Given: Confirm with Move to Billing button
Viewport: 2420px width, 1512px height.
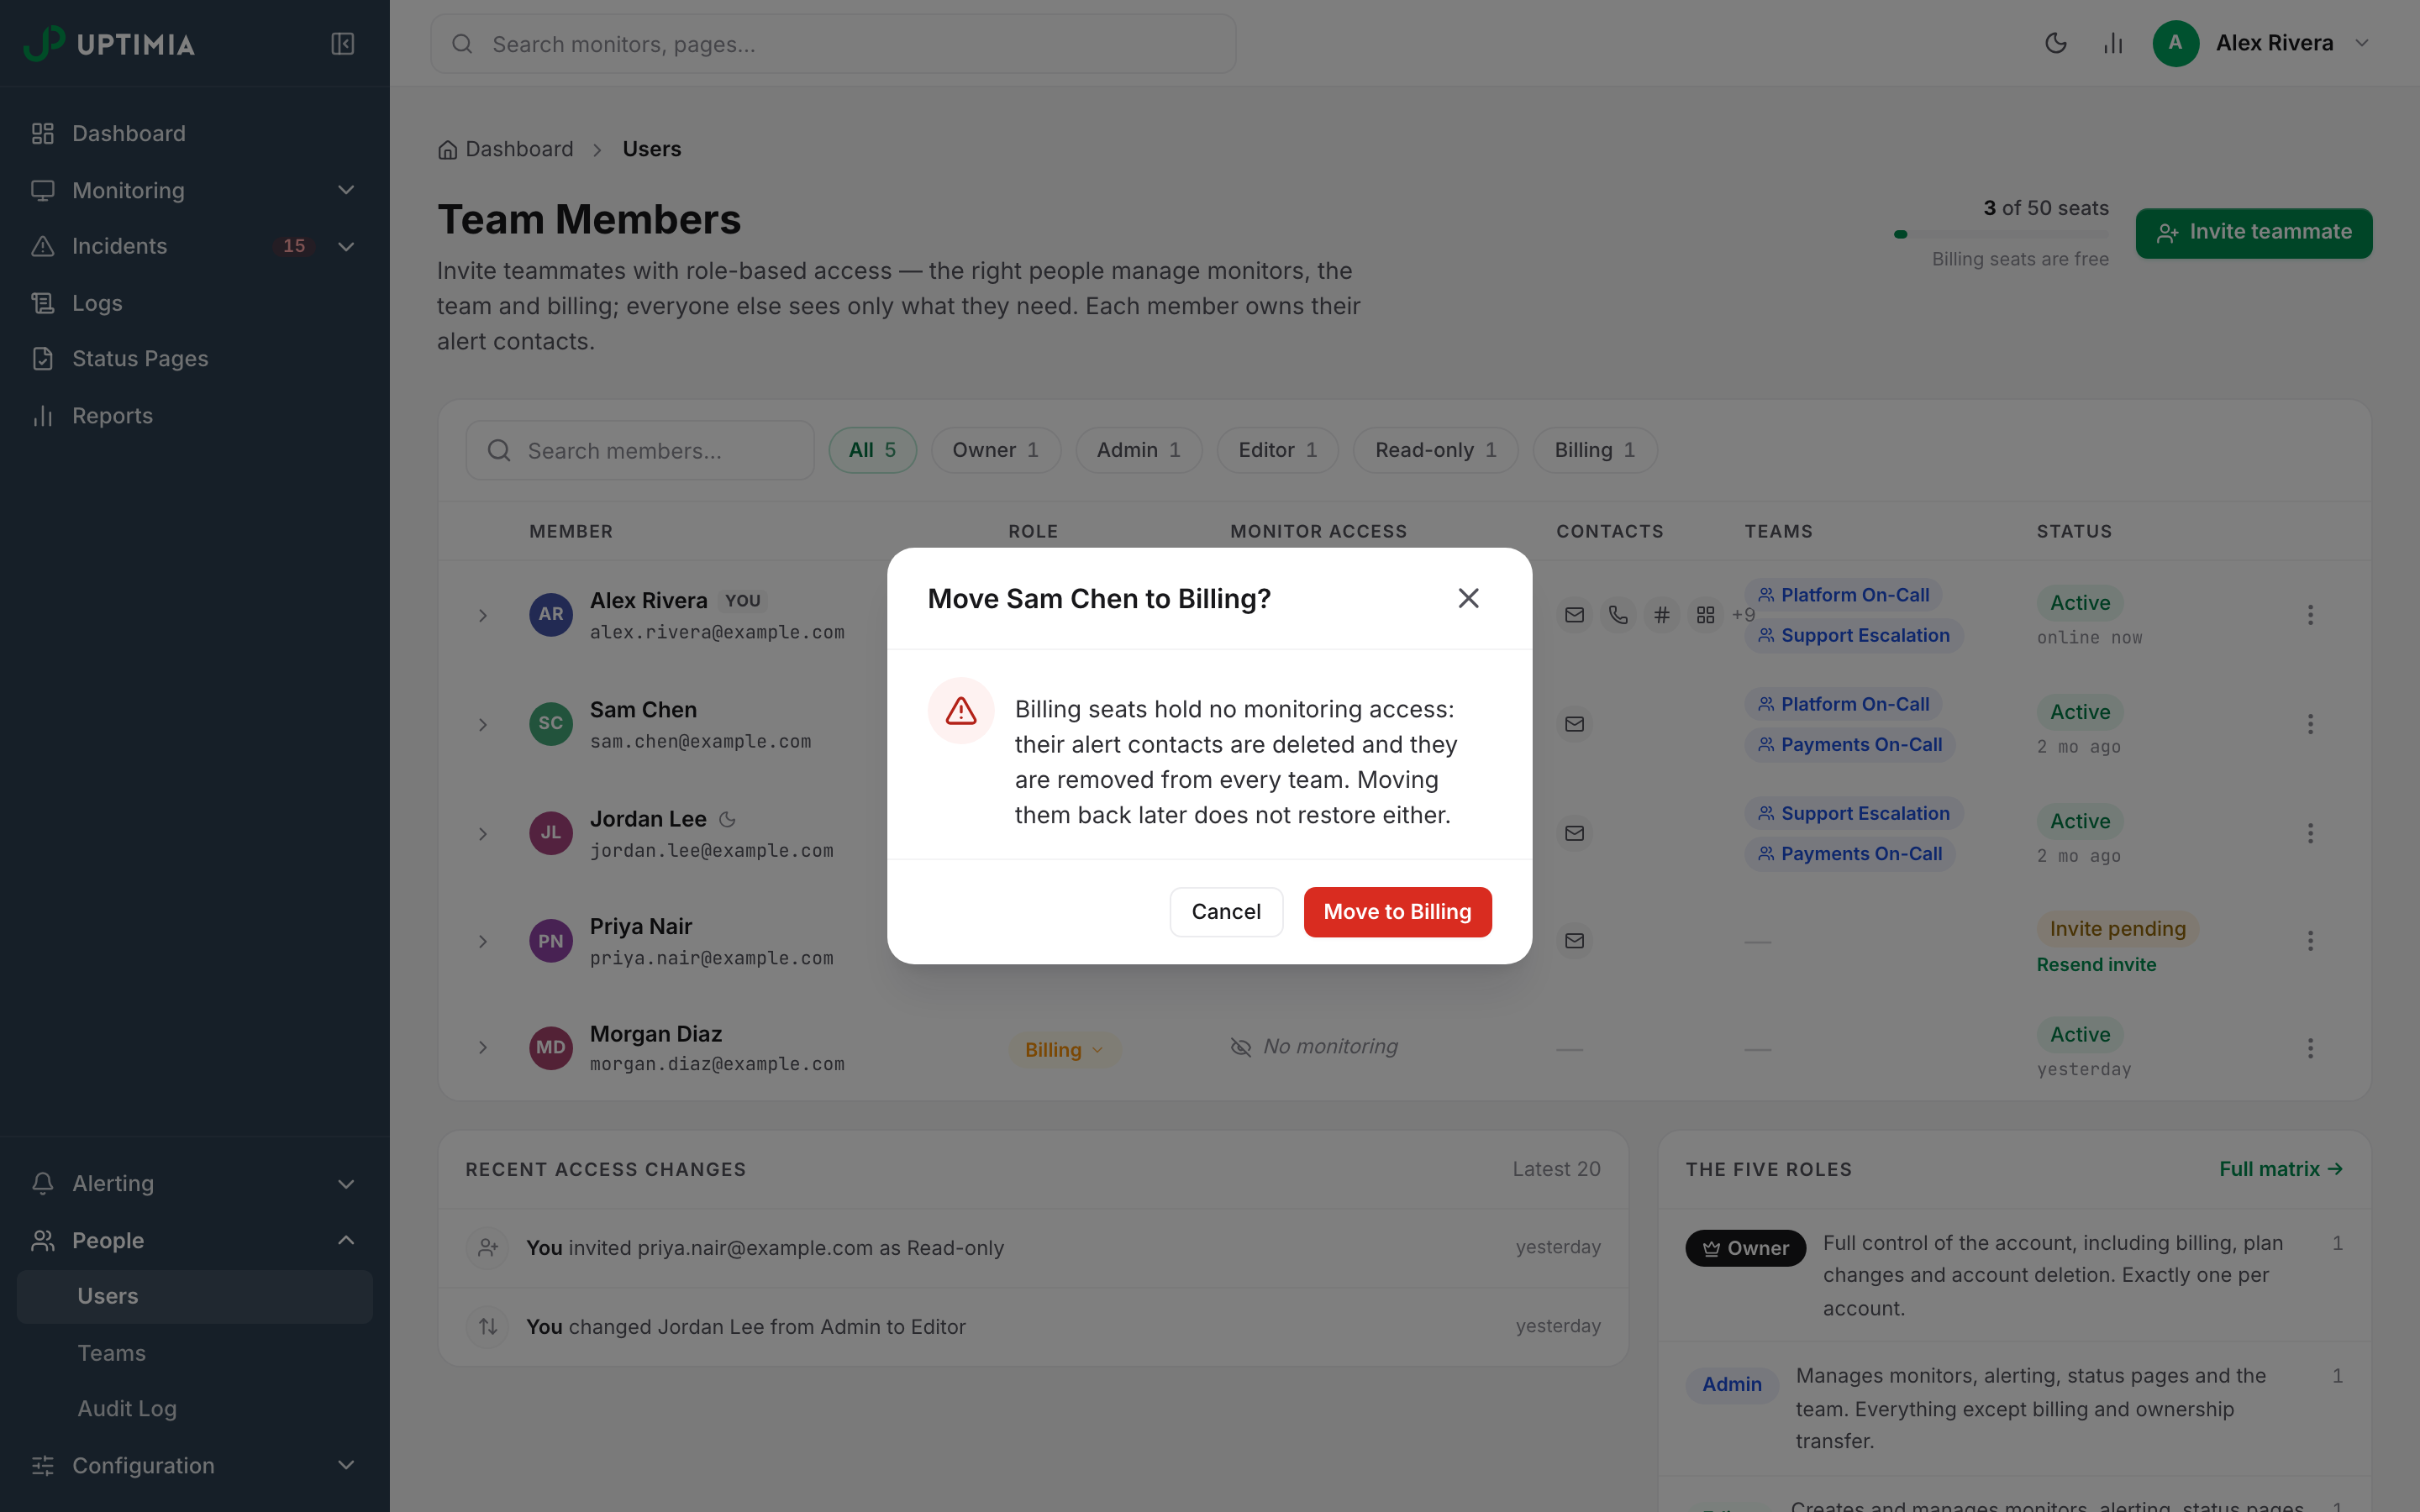Looking at the screenshot, I should pyautogui.click(x=1397, y=912).
